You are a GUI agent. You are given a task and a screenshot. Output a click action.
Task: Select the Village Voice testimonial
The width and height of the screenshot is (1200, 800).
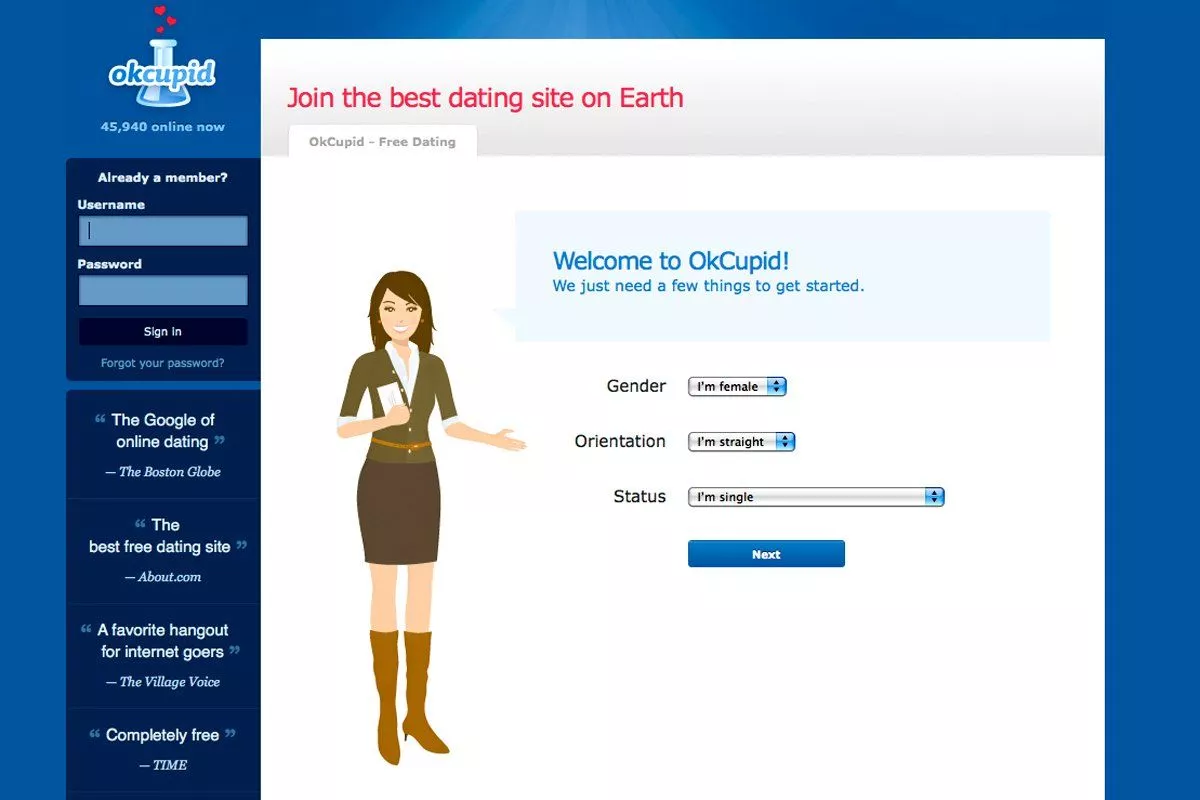point(163,654)
